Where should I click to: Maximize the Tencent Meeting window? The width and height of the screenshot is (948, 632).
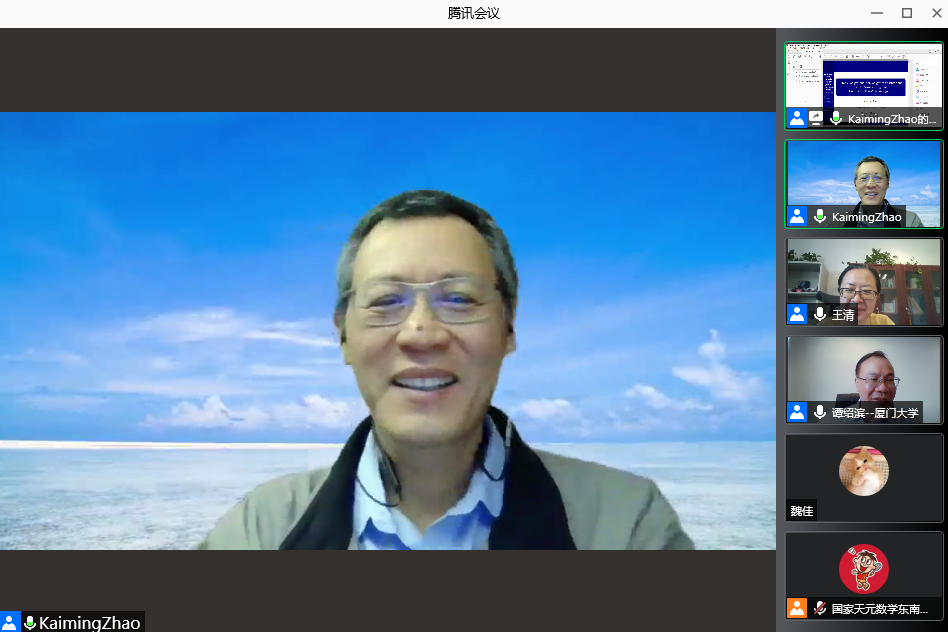907,13
